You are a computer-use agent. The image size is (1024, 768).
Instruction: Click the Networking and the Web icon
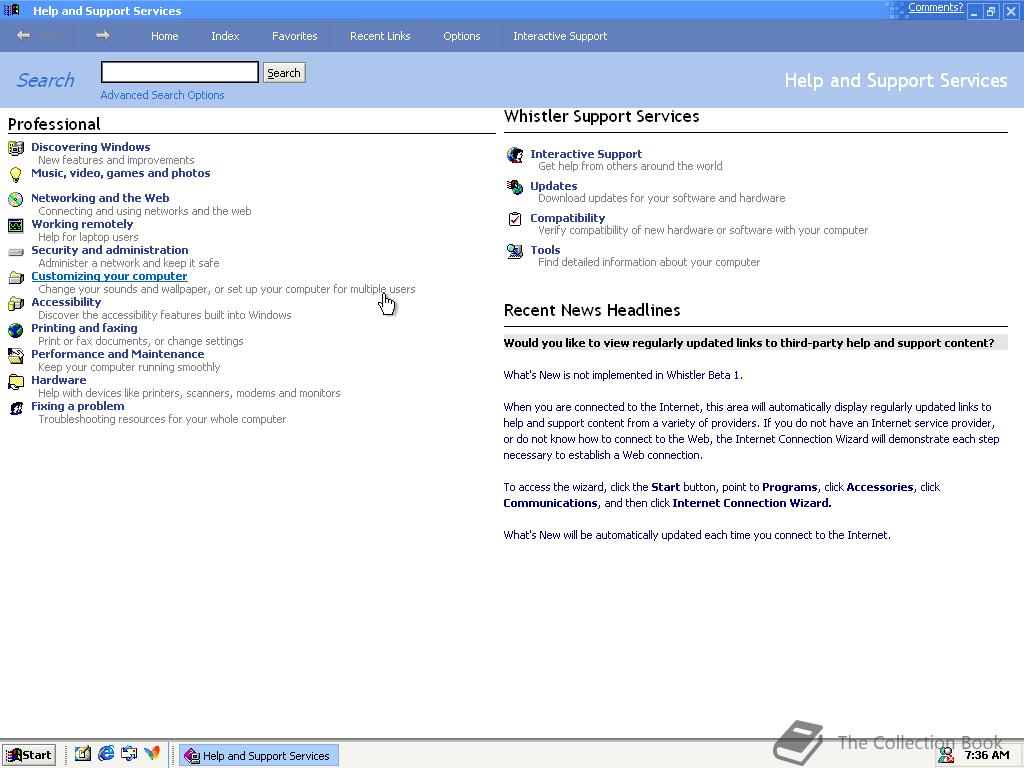point(16,199)
